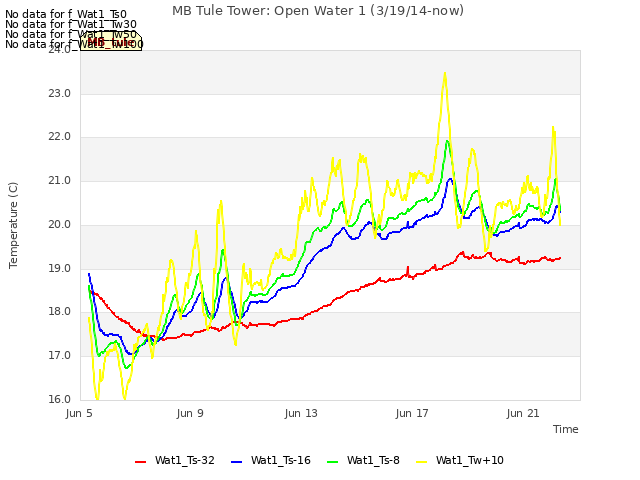Click the 17.0 y-axis tick label
This screenshot has width=640, height=480.
pos(60,356)
